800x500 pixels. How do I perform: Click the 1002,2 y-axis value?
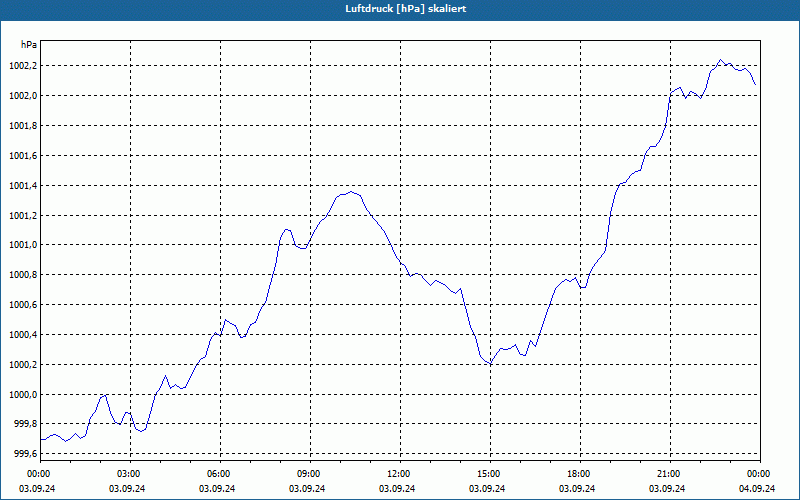point(23,66)
